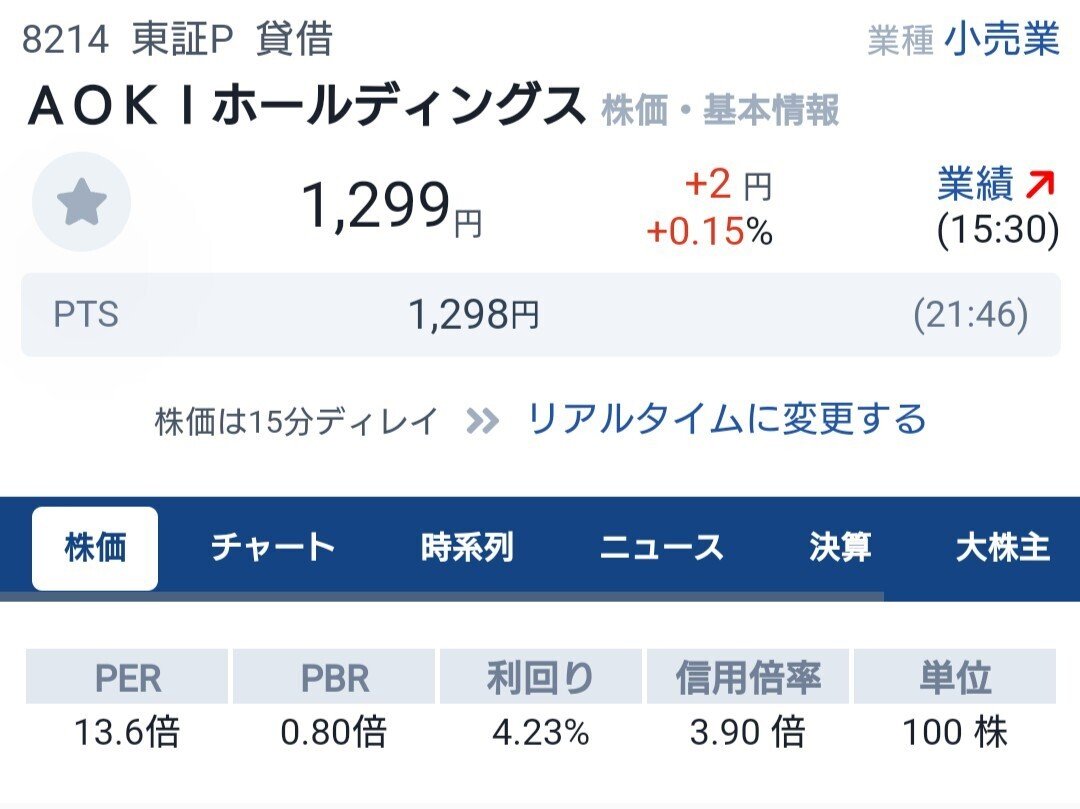1080x809 pixels.
Task: Open the チャート tab
Action: 272,548
